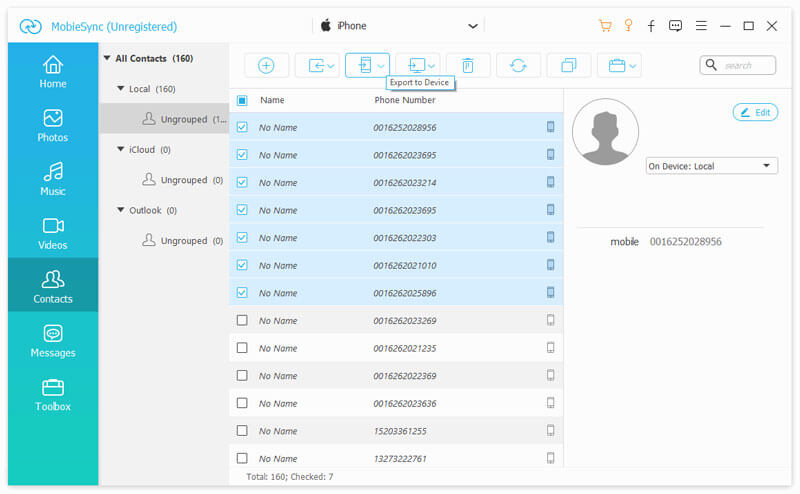Select row with number 0016262023695 second row
800x494 pixels.
pyautogui.click(x=396, y=155)
